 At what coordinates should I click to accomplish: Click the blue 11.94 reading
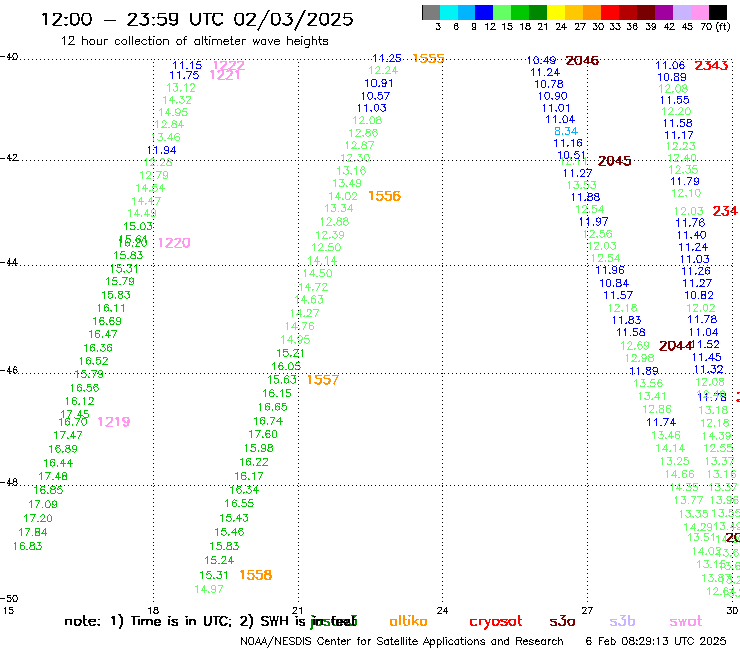pos(161,150)
